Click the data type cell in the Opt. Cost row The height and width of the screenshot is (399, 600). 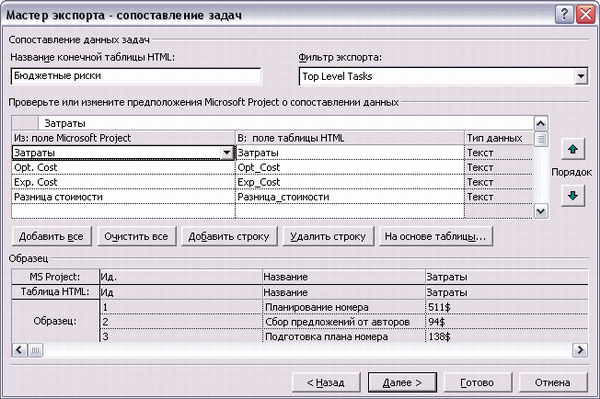pos(499,168)
